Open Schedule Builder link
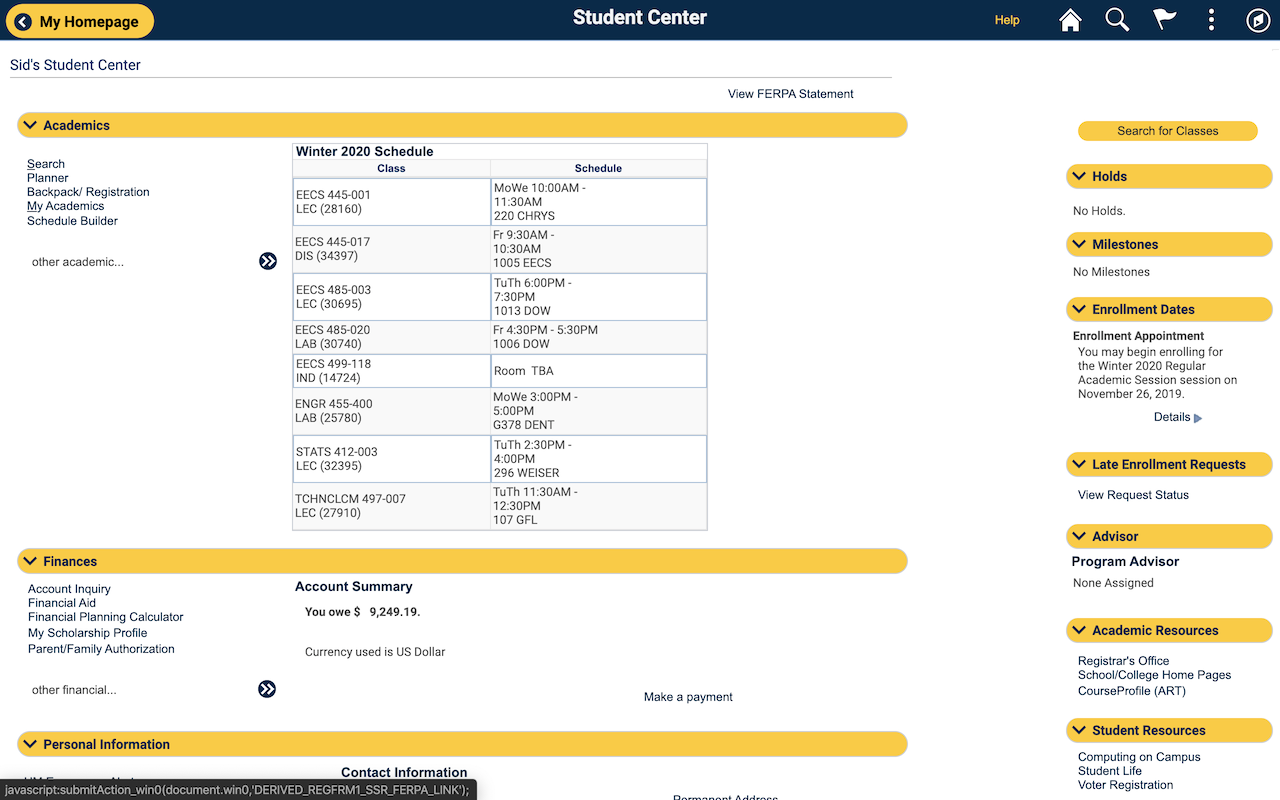1280x800 pixels. click(x=72, y=221)
